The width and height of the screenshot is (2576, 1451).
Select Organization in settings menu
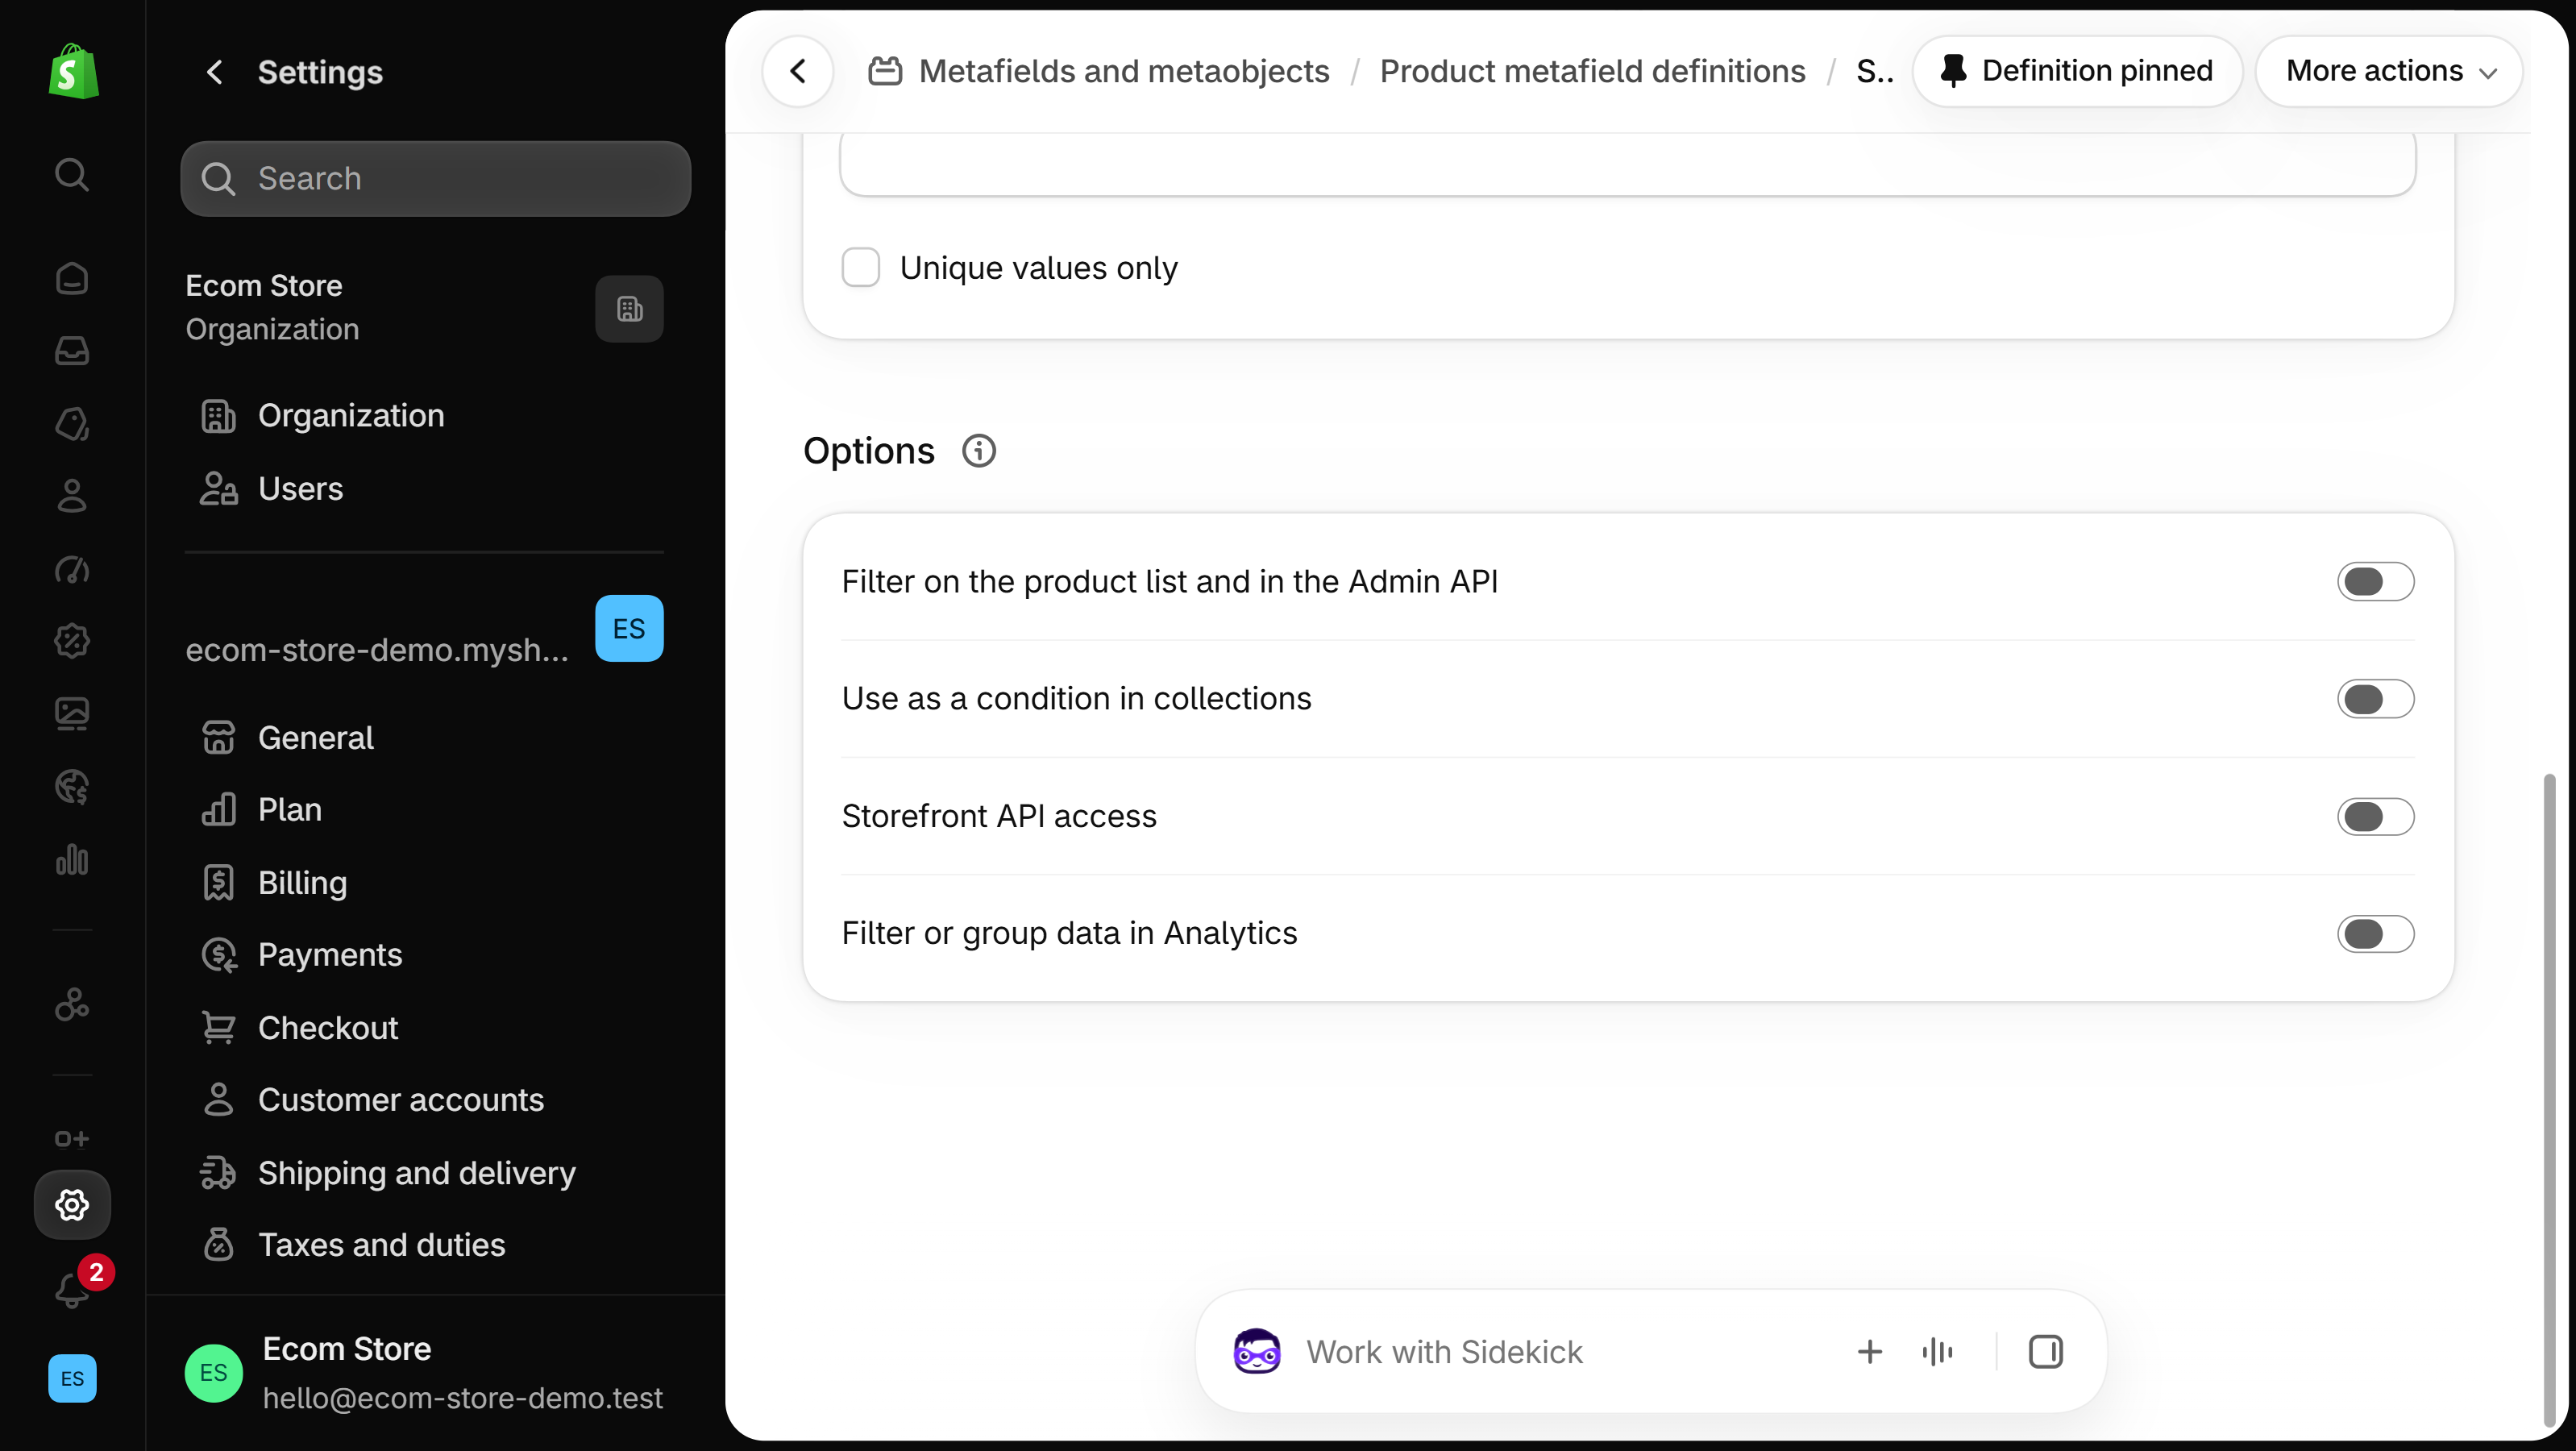(x=350, y=416)
